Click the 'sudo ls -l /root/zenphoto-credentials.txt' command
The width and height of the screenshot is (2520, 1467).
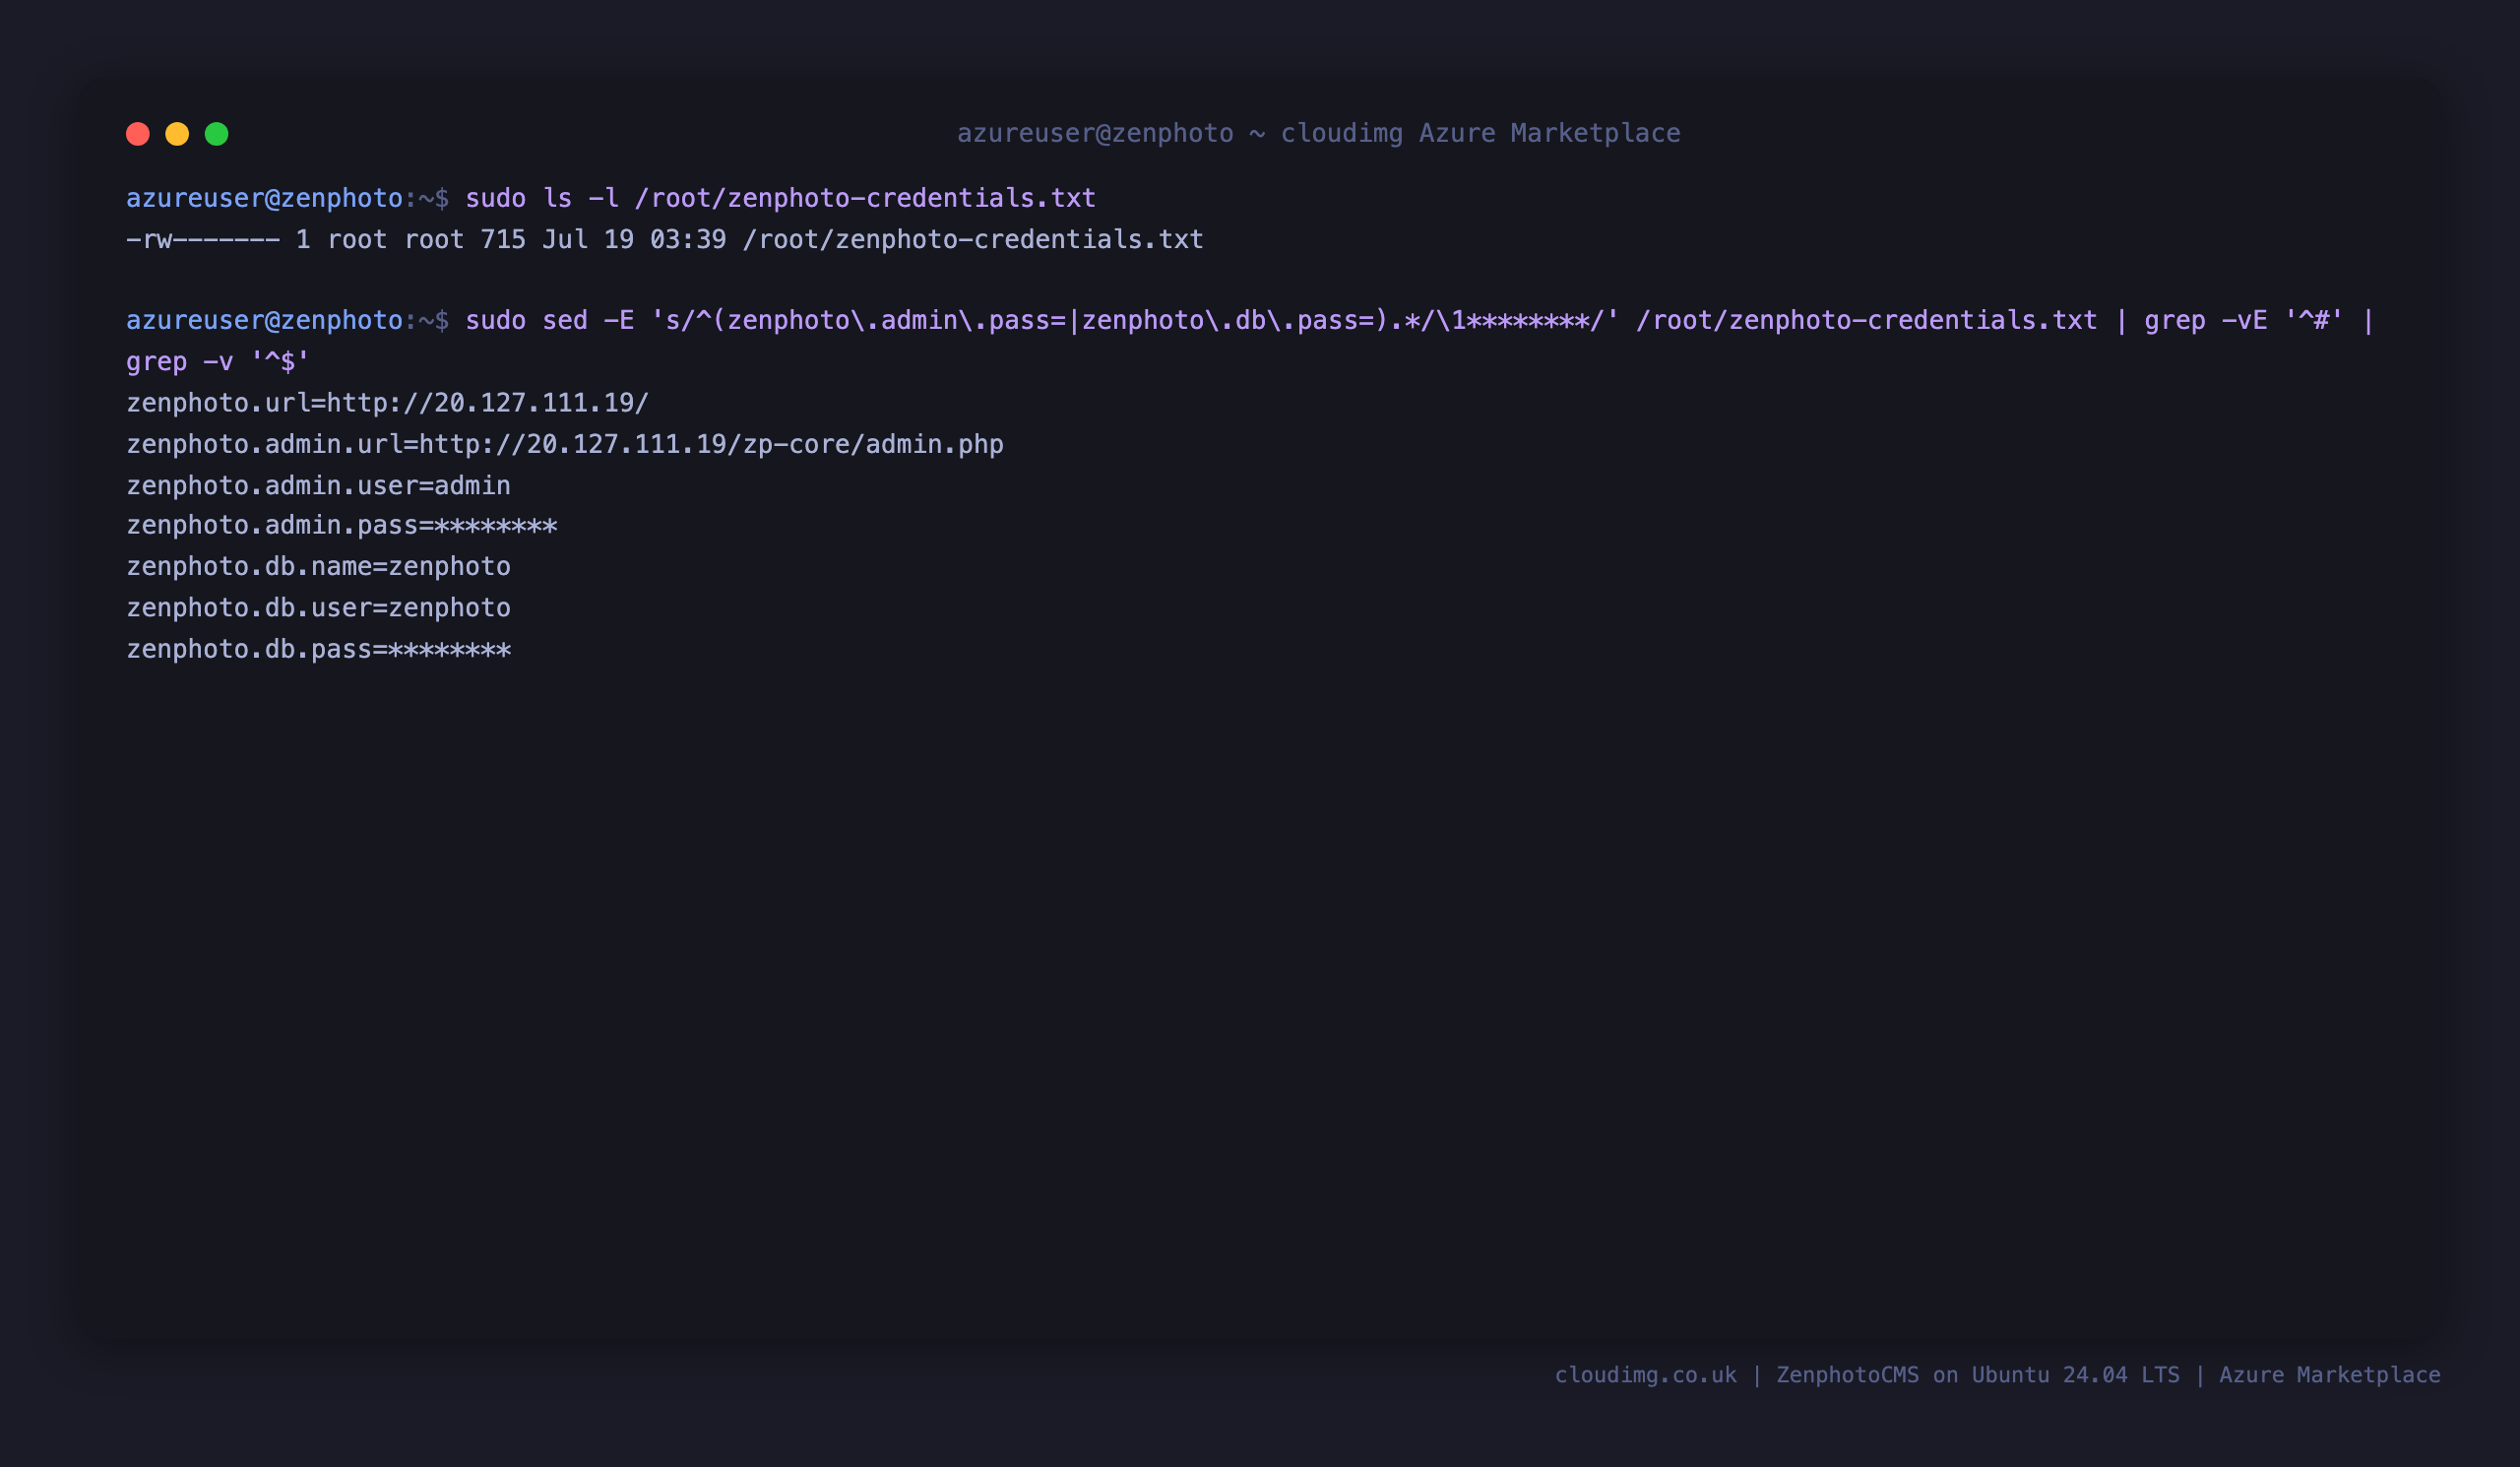click(x=780, y=198)
